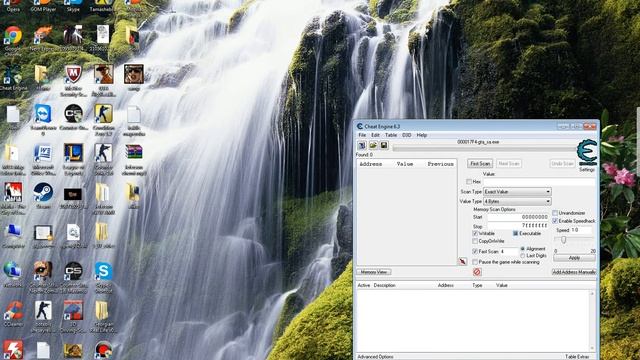Click Advanced Options in status bar

(375, 357)
